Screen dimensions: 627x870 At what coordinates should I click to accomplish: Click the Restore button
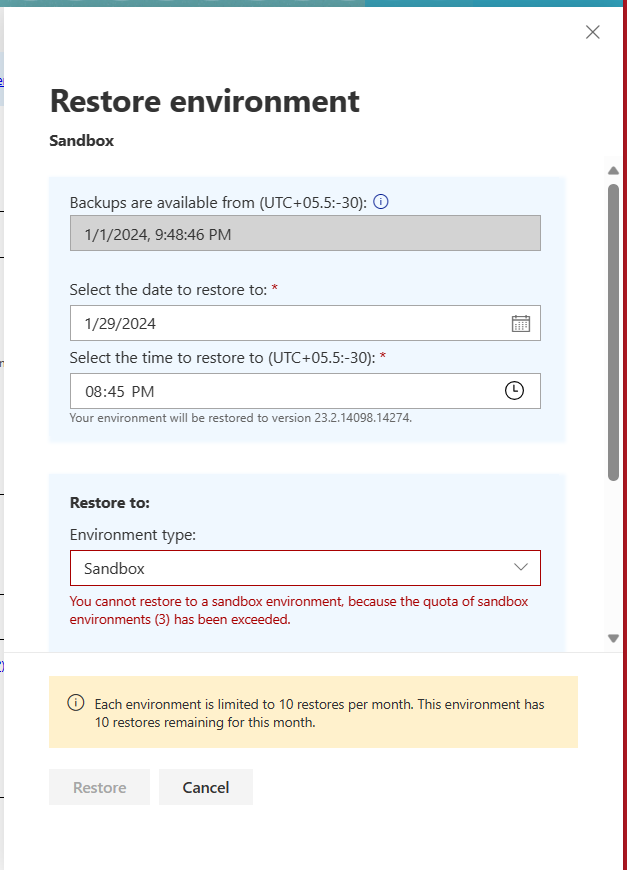pyautogui.click(x=99, y=787)
